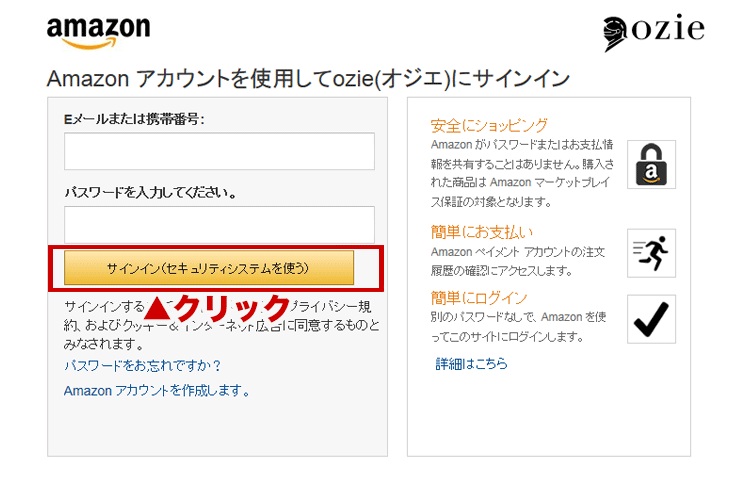The width and height of the screenshot is (730, 500).
Task: Click the Eメールまたは携帯番号 label
Action: point(134,119)
